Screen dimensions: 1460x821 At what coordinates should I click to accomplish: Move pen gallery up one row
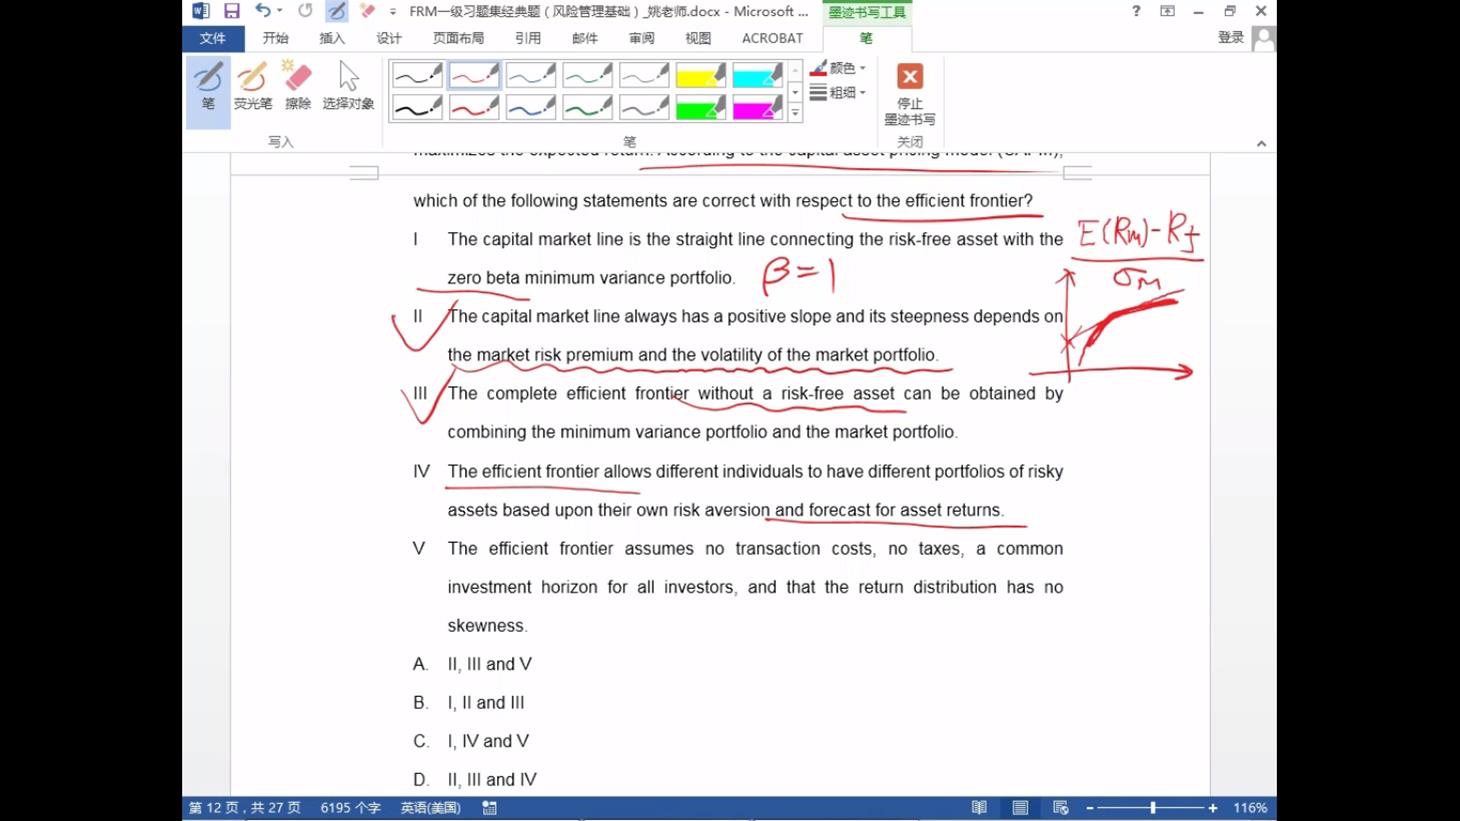pyautogui.click(x=795, y=71)
